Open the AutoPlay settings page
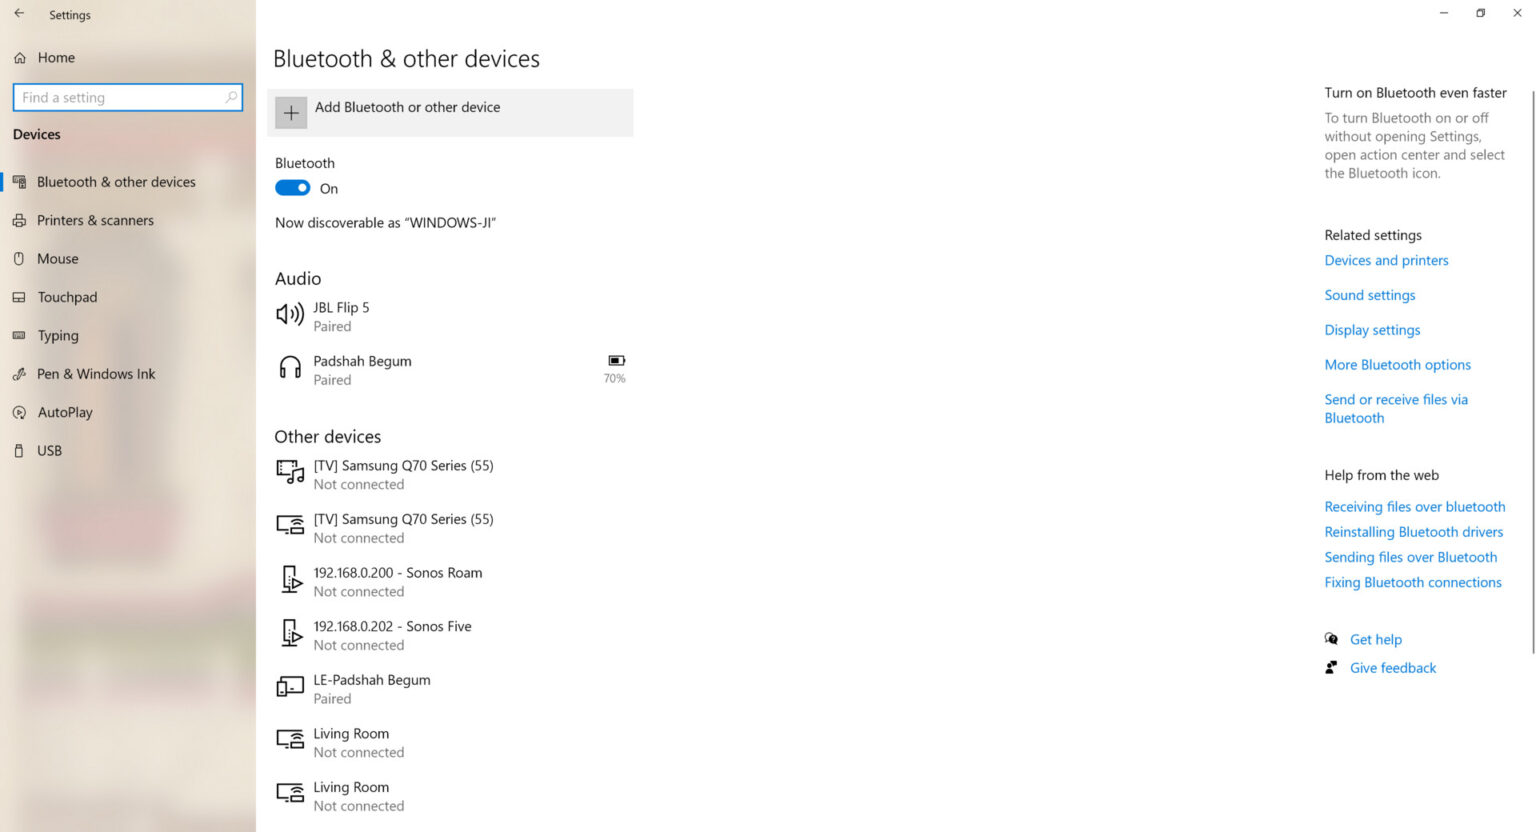Image resolution: width=1536 pixels, height=832 pixels. 65,412
